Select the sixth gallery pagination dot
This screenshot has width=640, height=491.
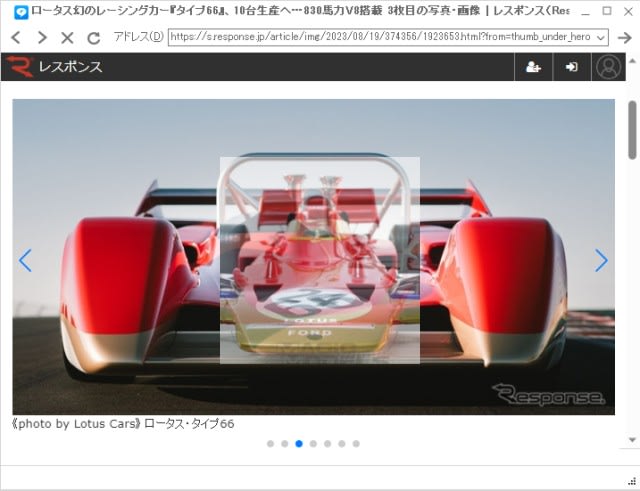click(342, 444)
